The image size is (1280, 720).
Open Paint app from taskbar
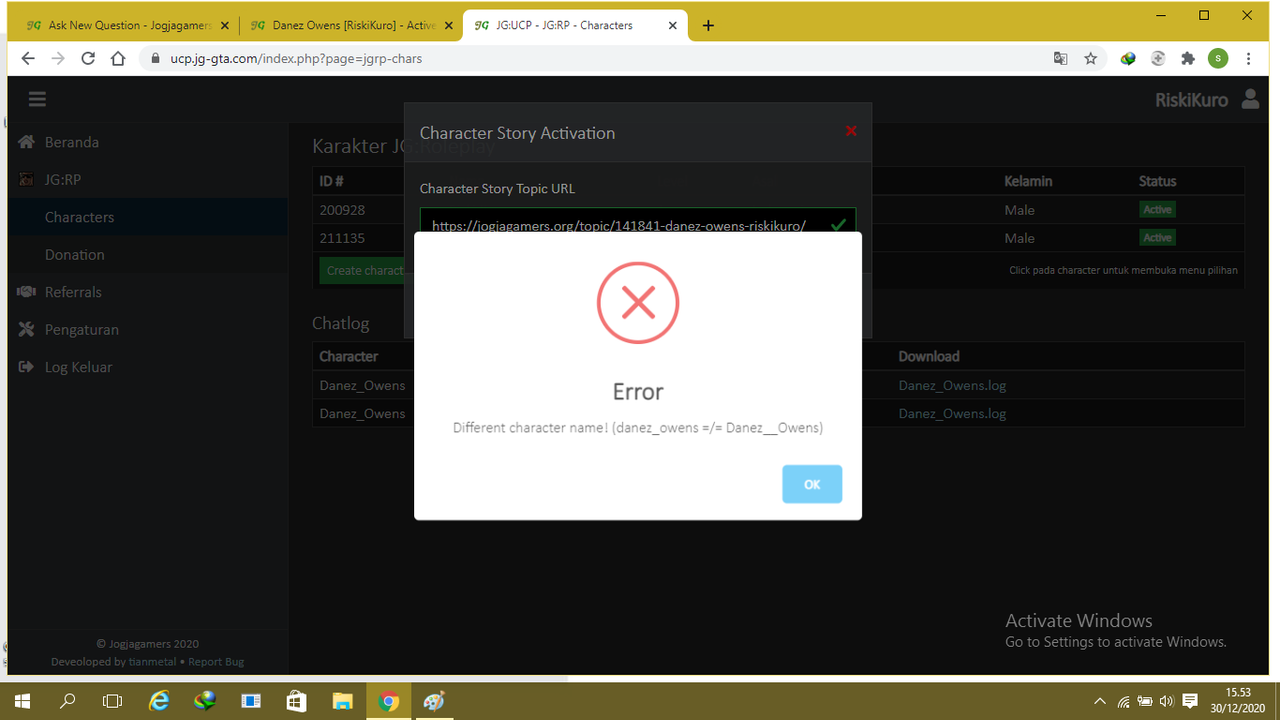[x=434, y=701]
